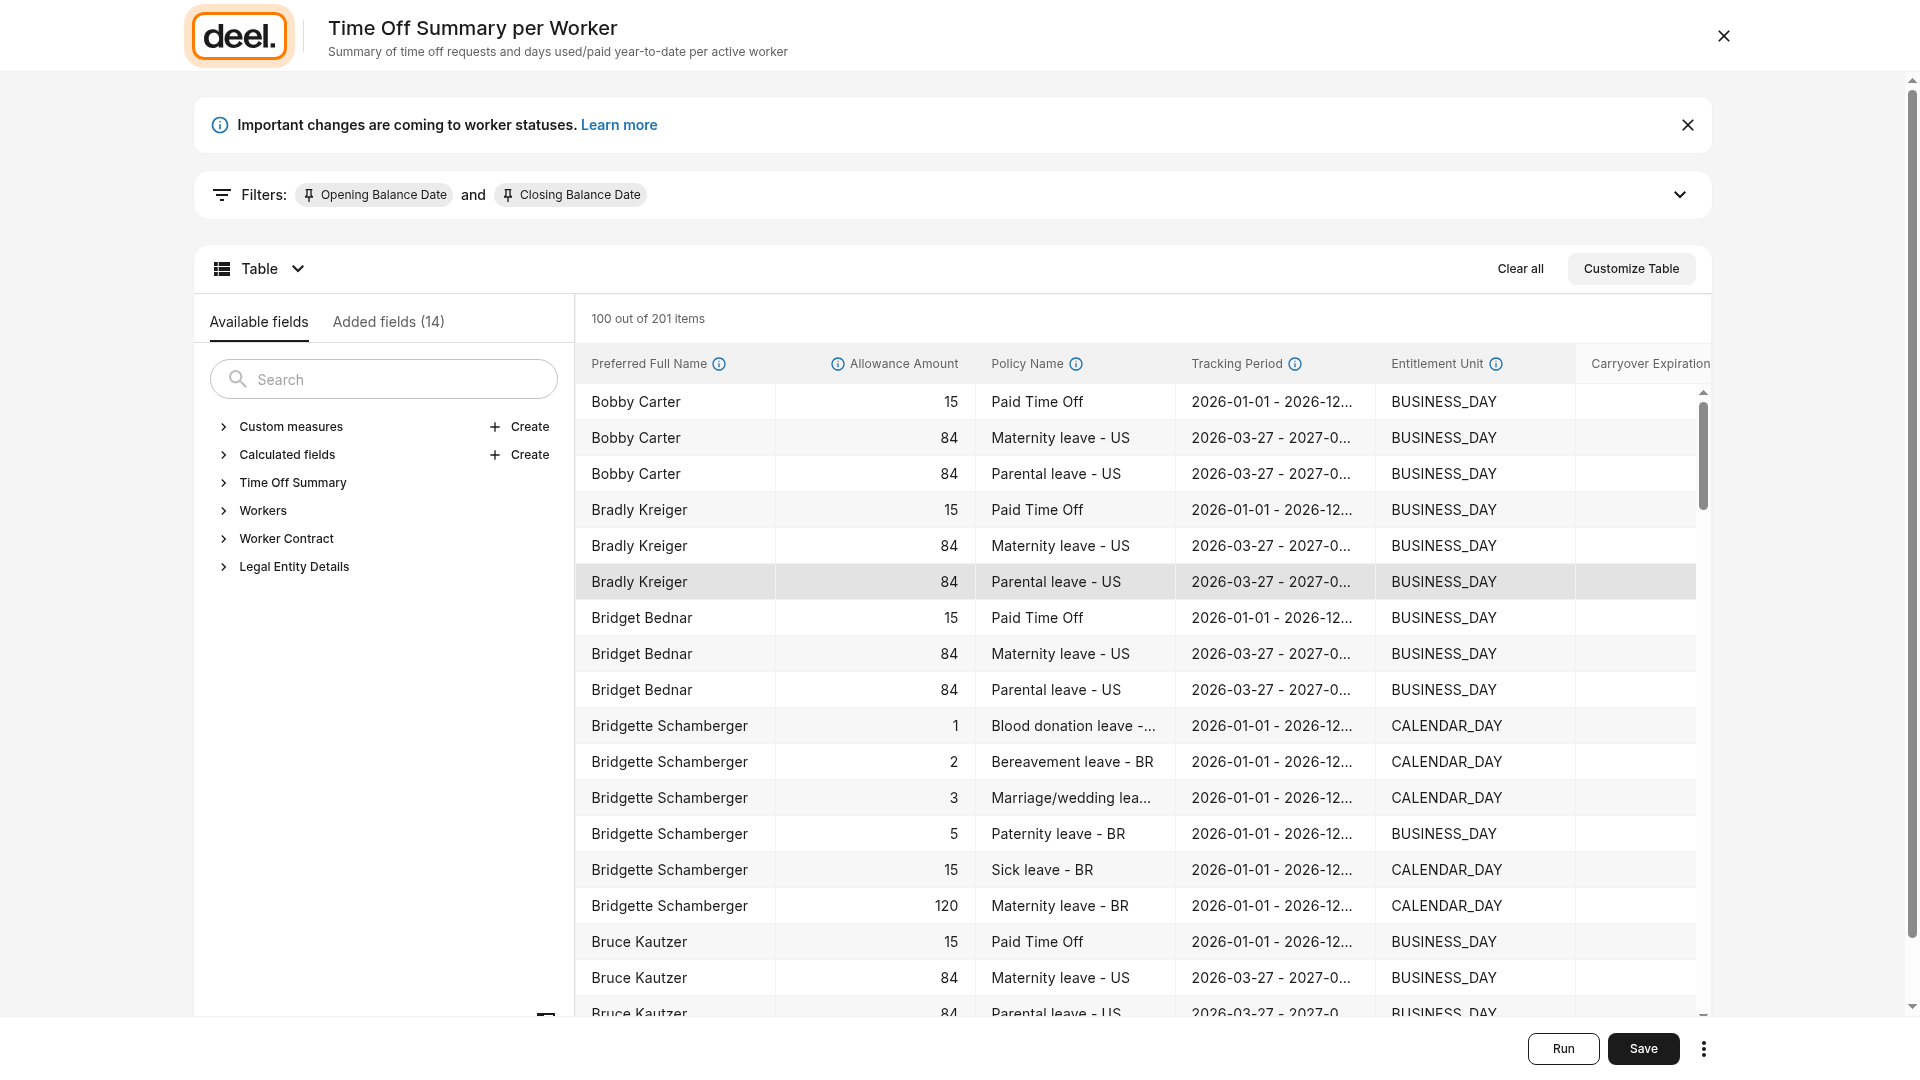
Task: Switch to the Available fields tab
Action: coord(259,322)
